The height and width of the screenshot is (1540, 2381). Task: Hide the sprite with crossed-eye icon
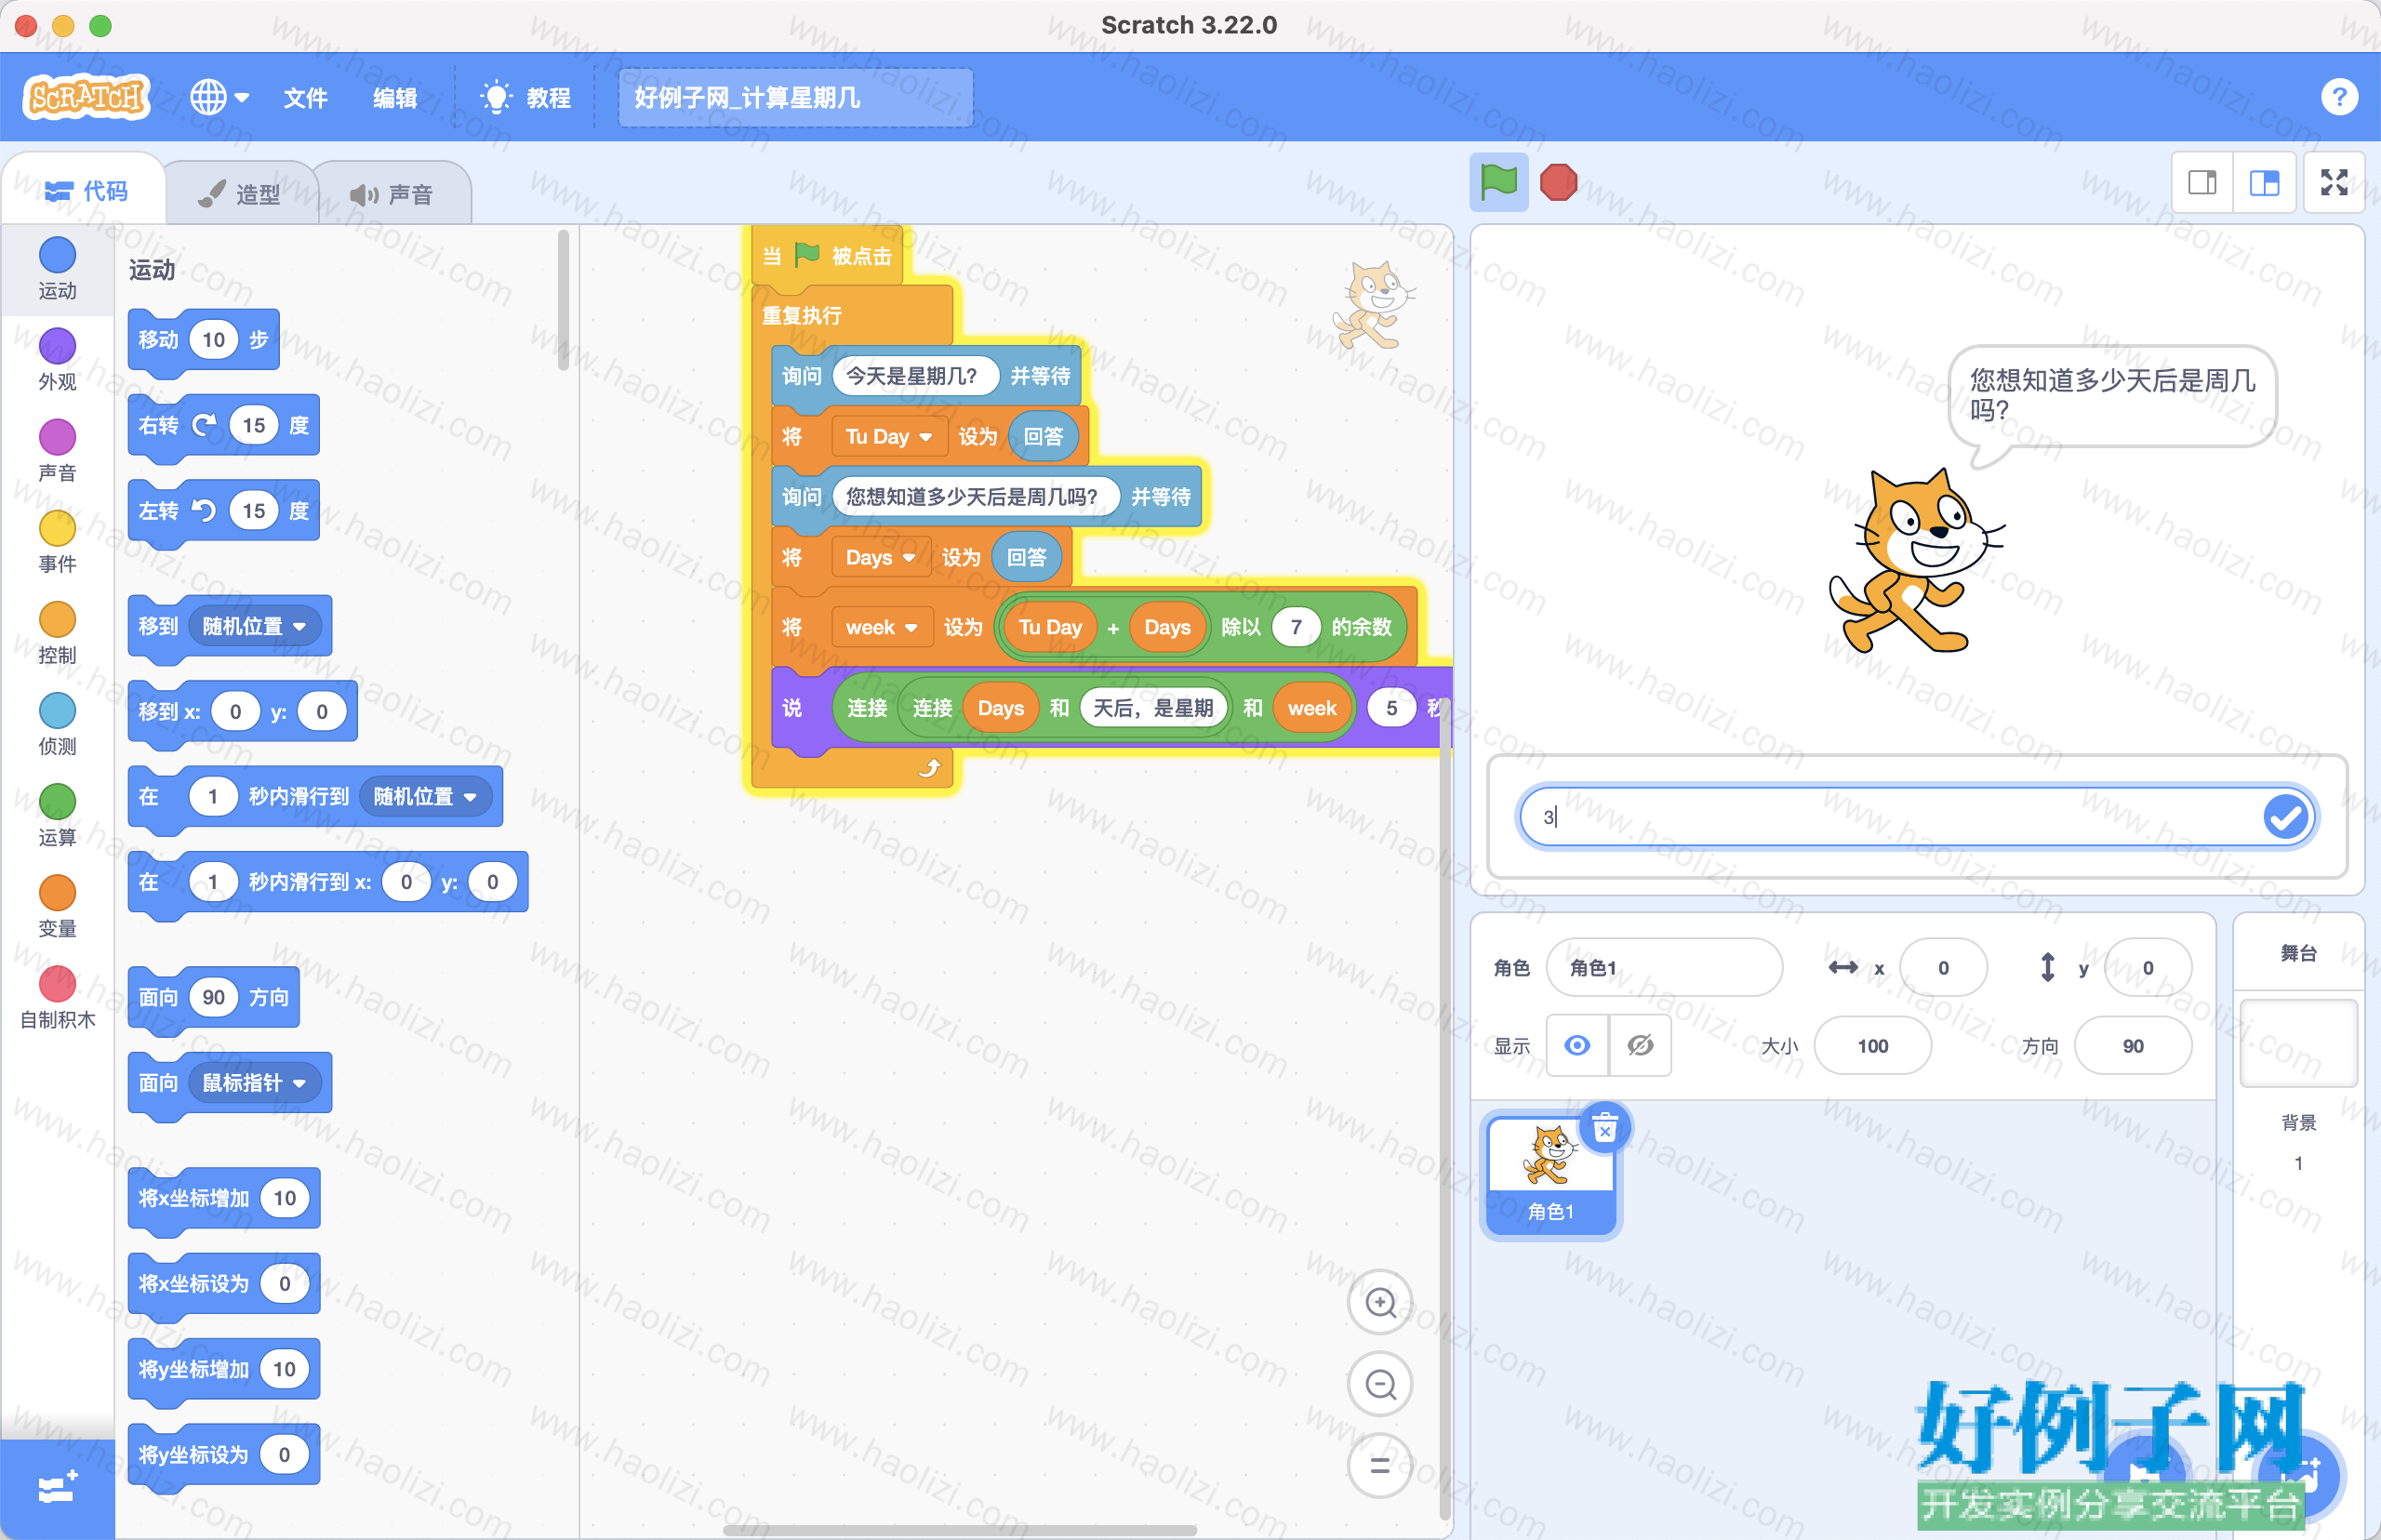(x=1640, y=1045)
